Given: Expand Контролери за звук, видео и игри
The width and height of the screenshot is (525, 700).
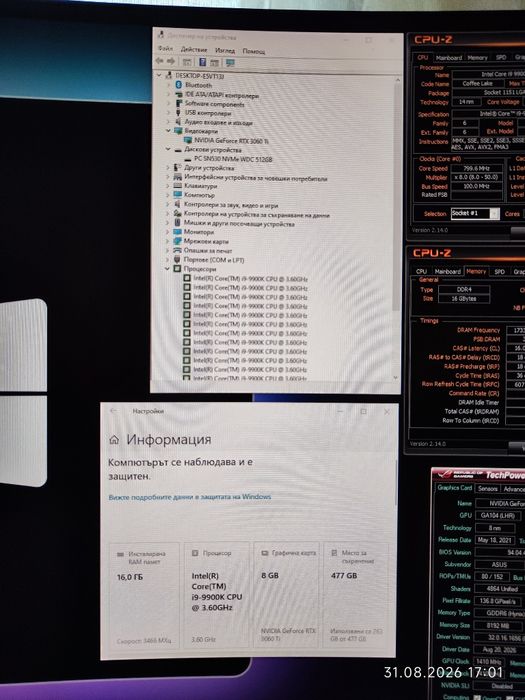Looking at the screenshot, I should pyautogui.click(x=168, y=204).
